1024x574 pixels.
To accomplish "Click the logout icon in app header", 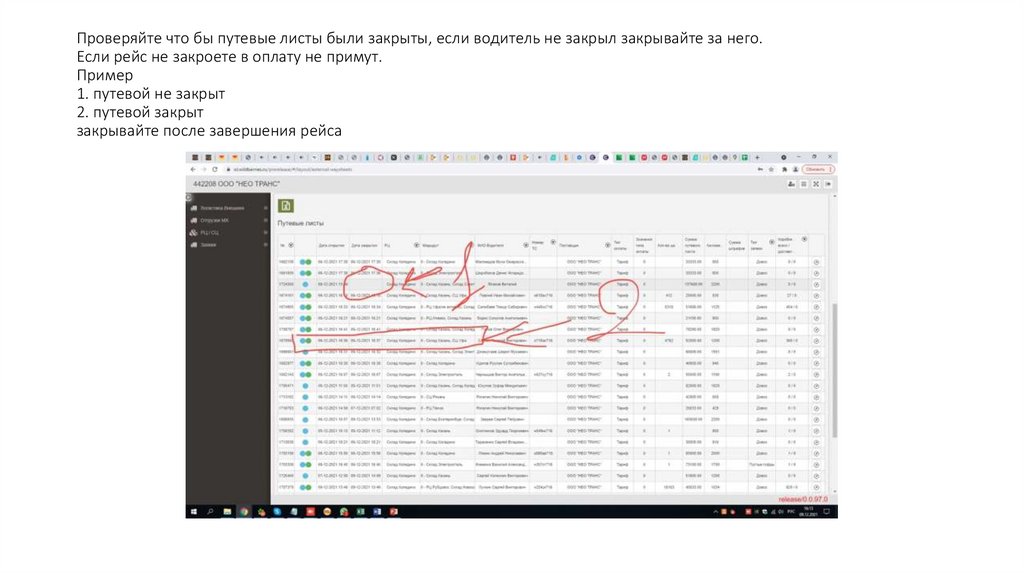I will click(x=828, y=184).
